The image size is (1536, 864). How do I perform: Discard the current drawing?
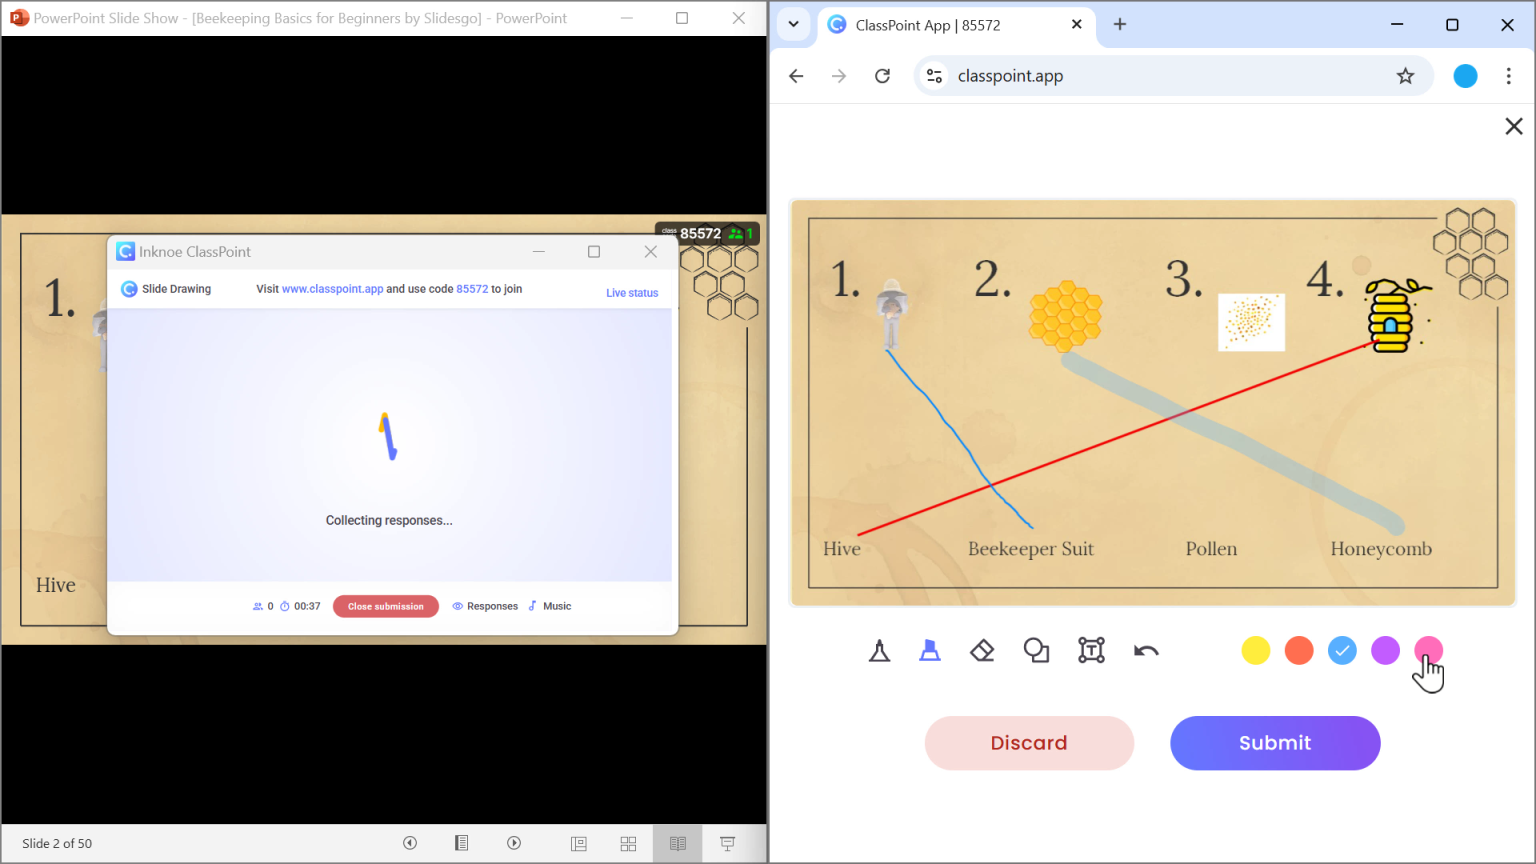coord(1029,743)
